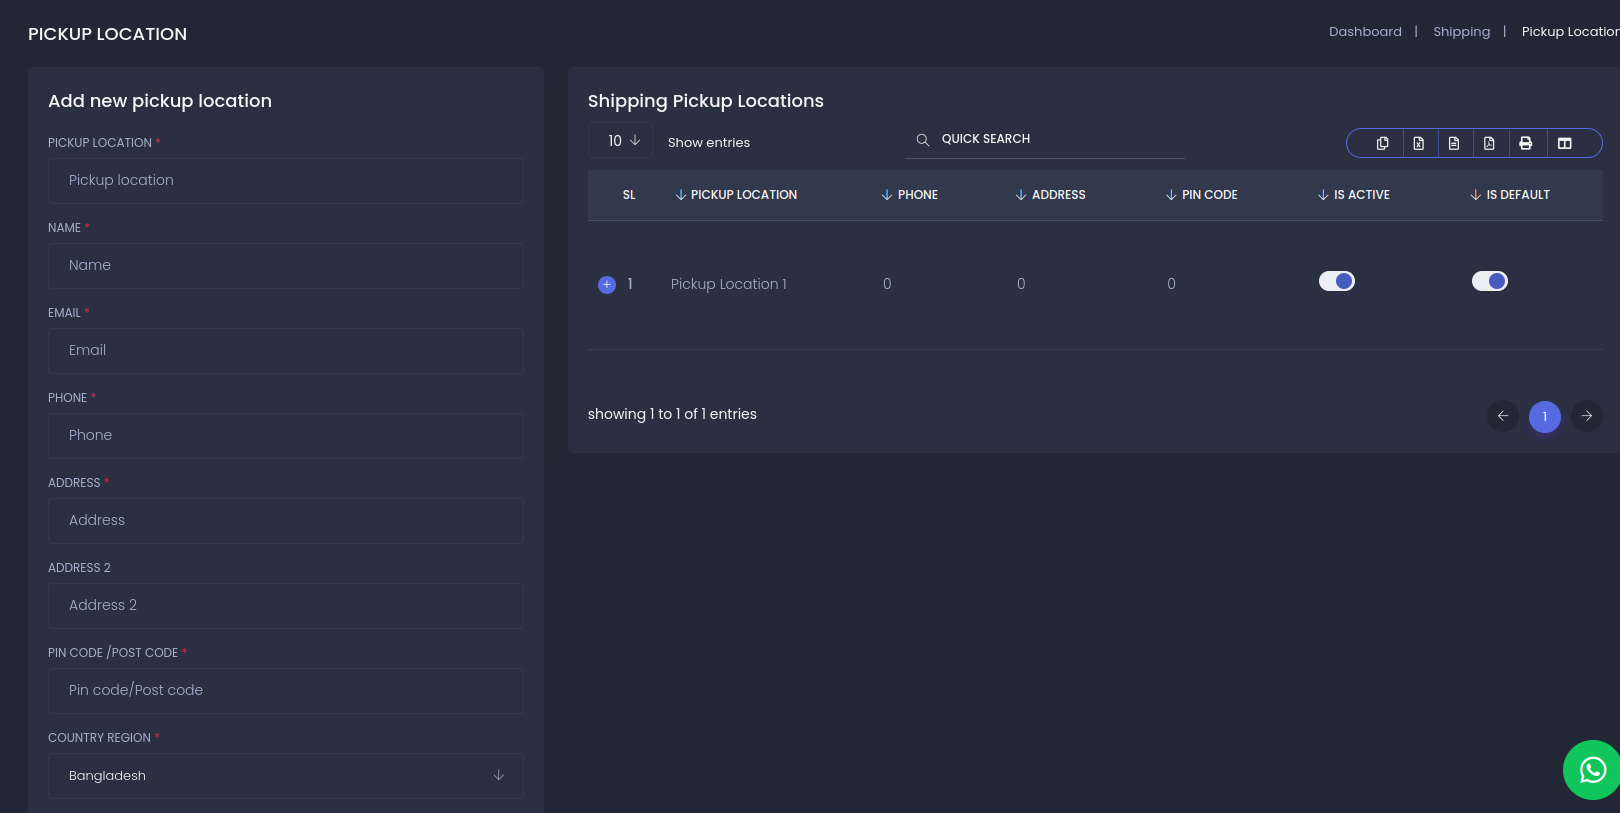Screen dimensions: 1620x813
Task: Select page 1 pagination button
Action: pyautogui.click(x=1545, y=416)
